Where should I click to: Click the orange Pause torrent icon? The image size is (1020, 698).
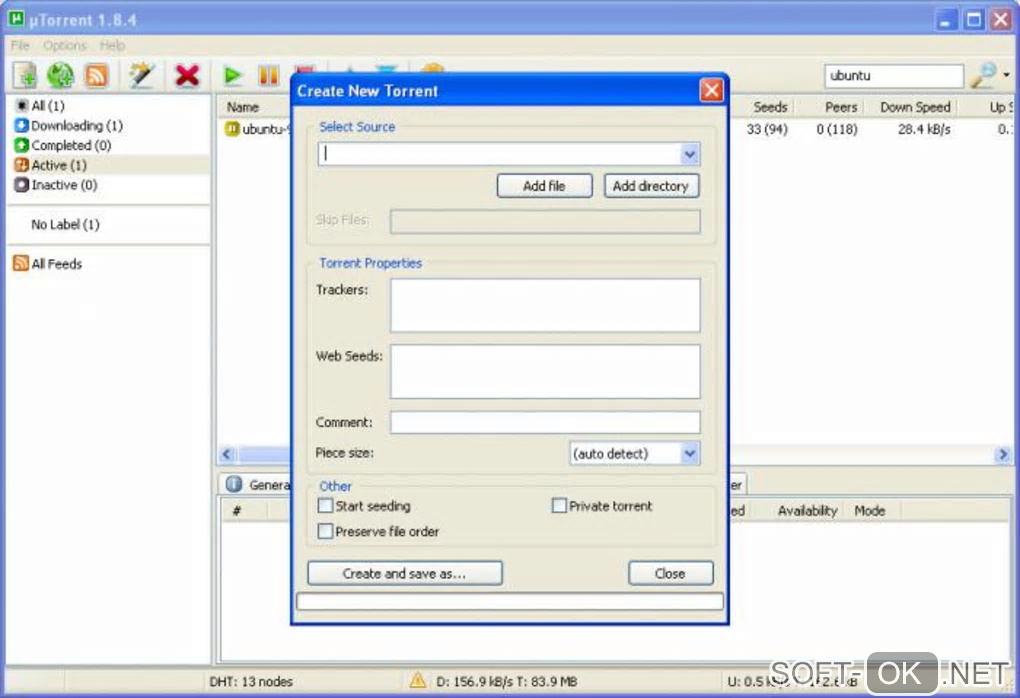coord(268,75)
